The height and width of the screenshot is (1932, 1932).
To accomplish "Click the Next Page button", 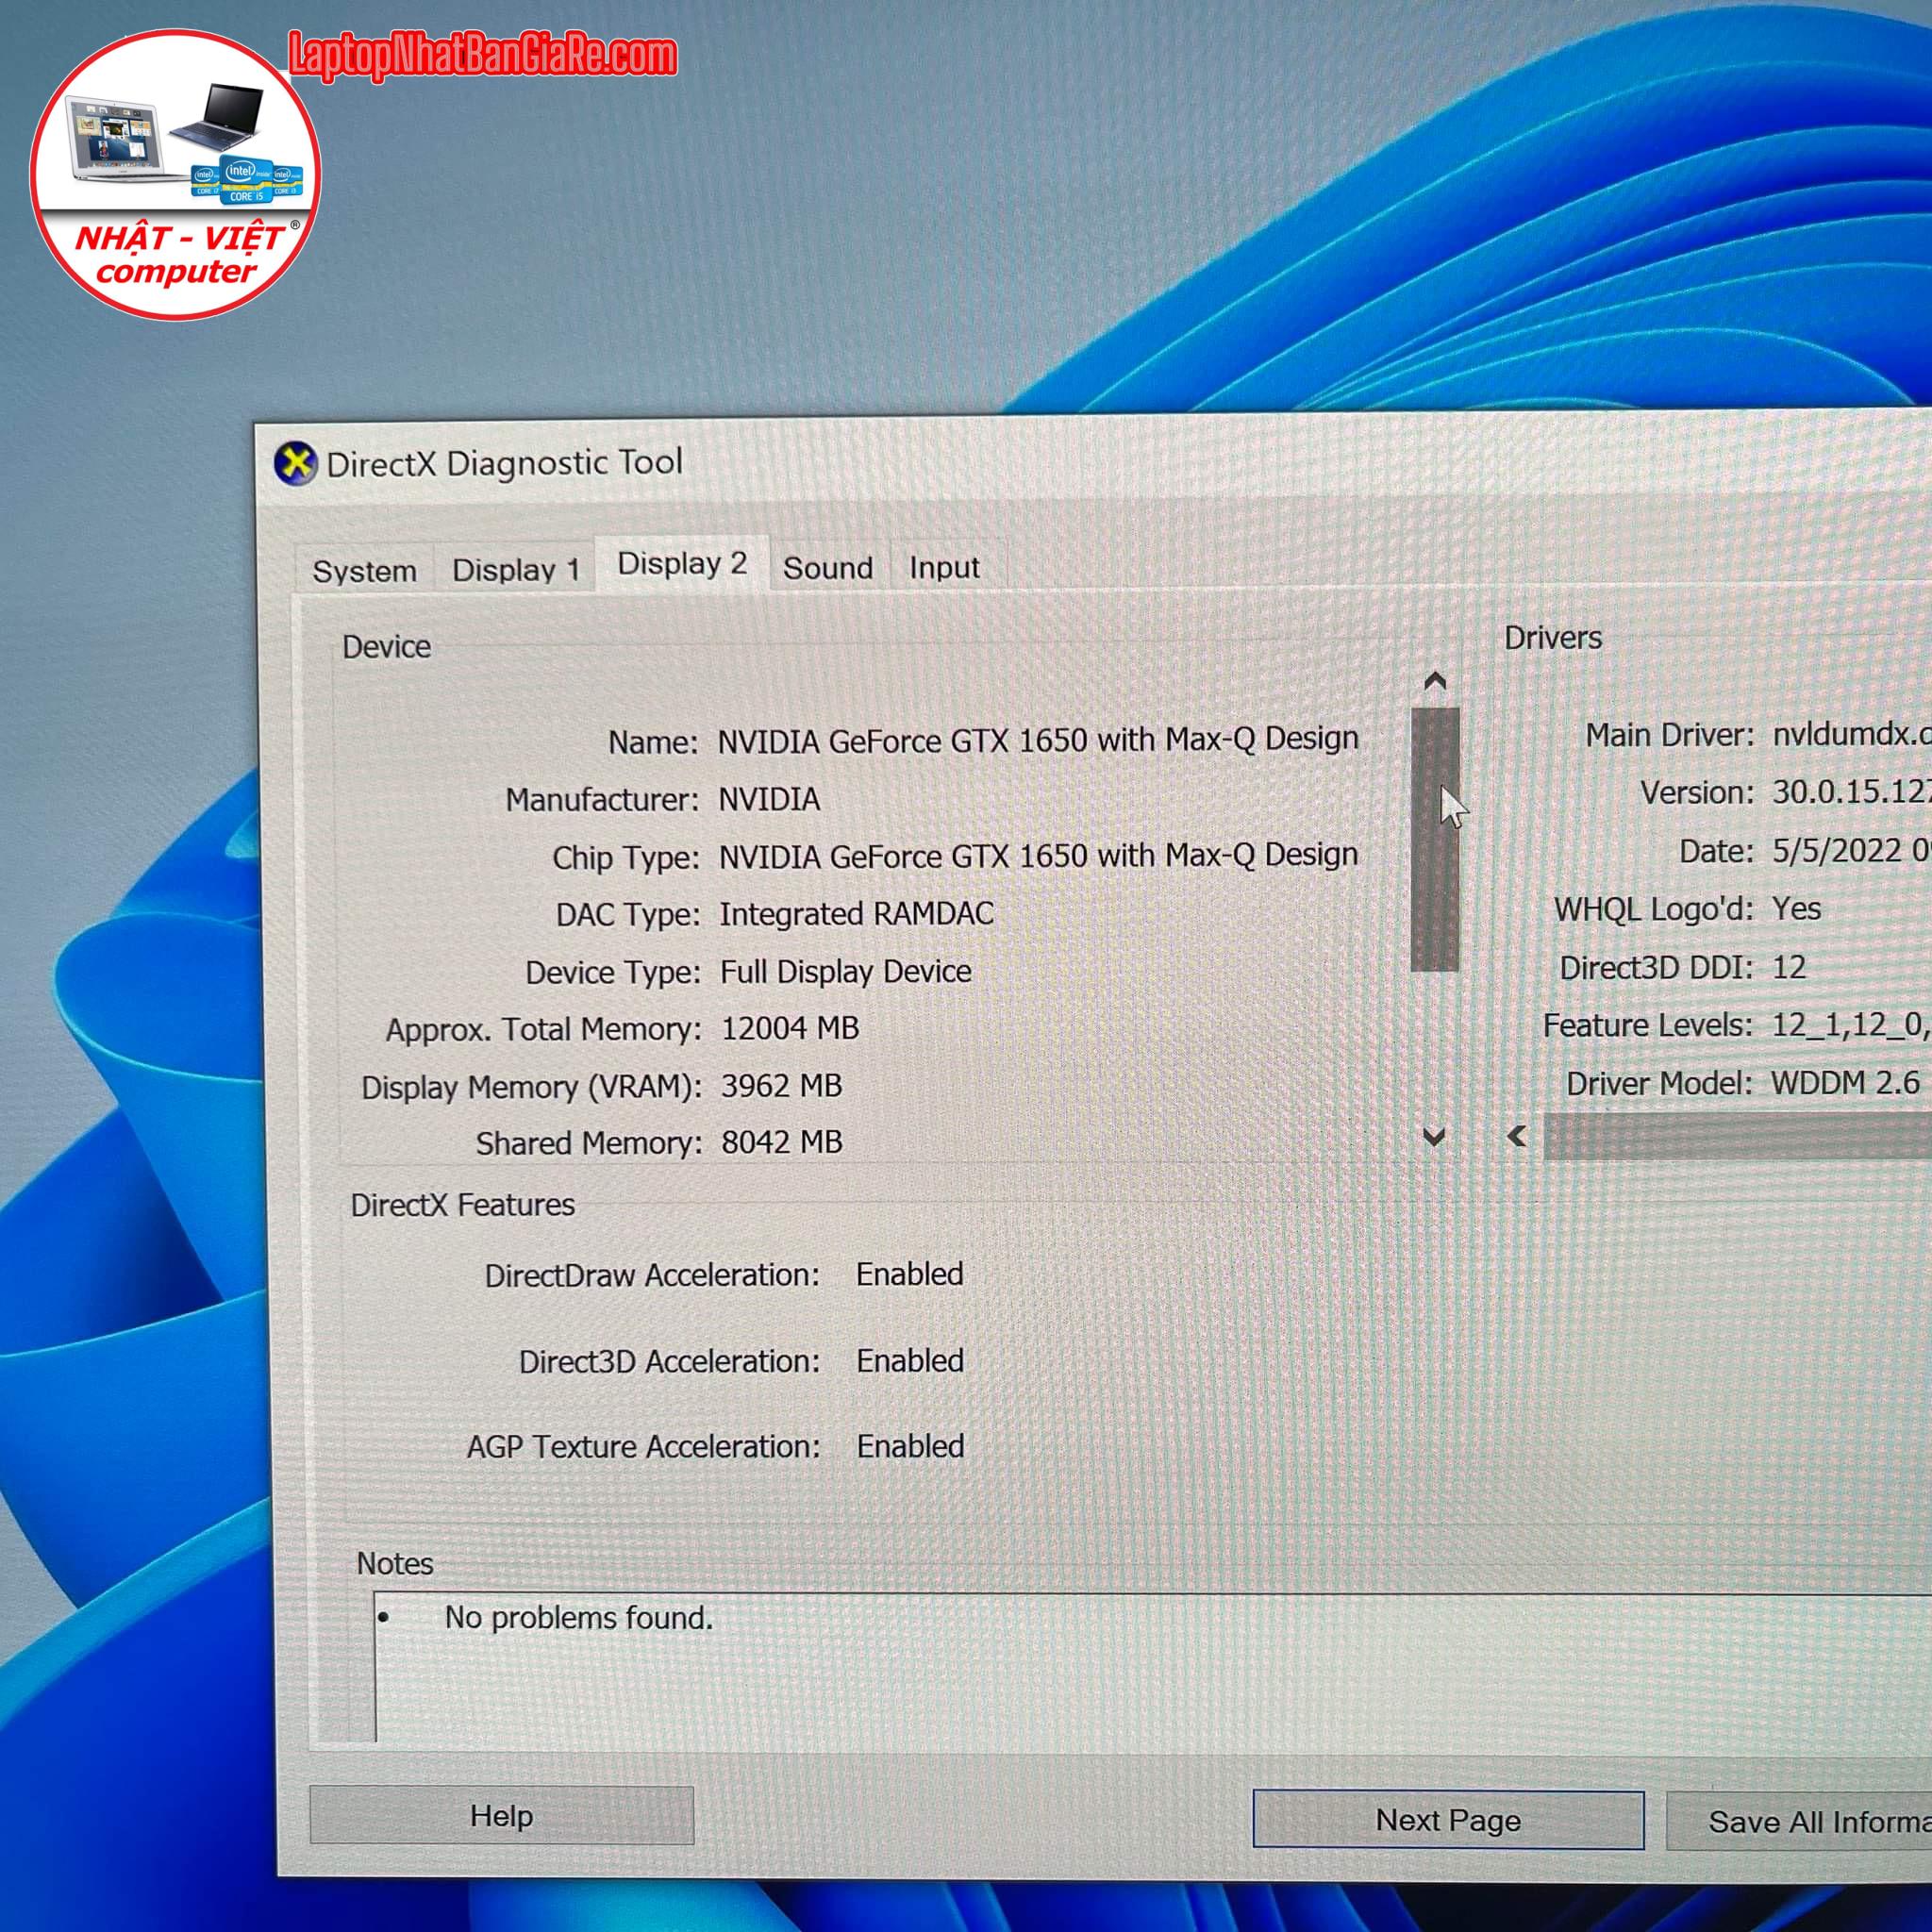I will [x=1447, y=1820].
